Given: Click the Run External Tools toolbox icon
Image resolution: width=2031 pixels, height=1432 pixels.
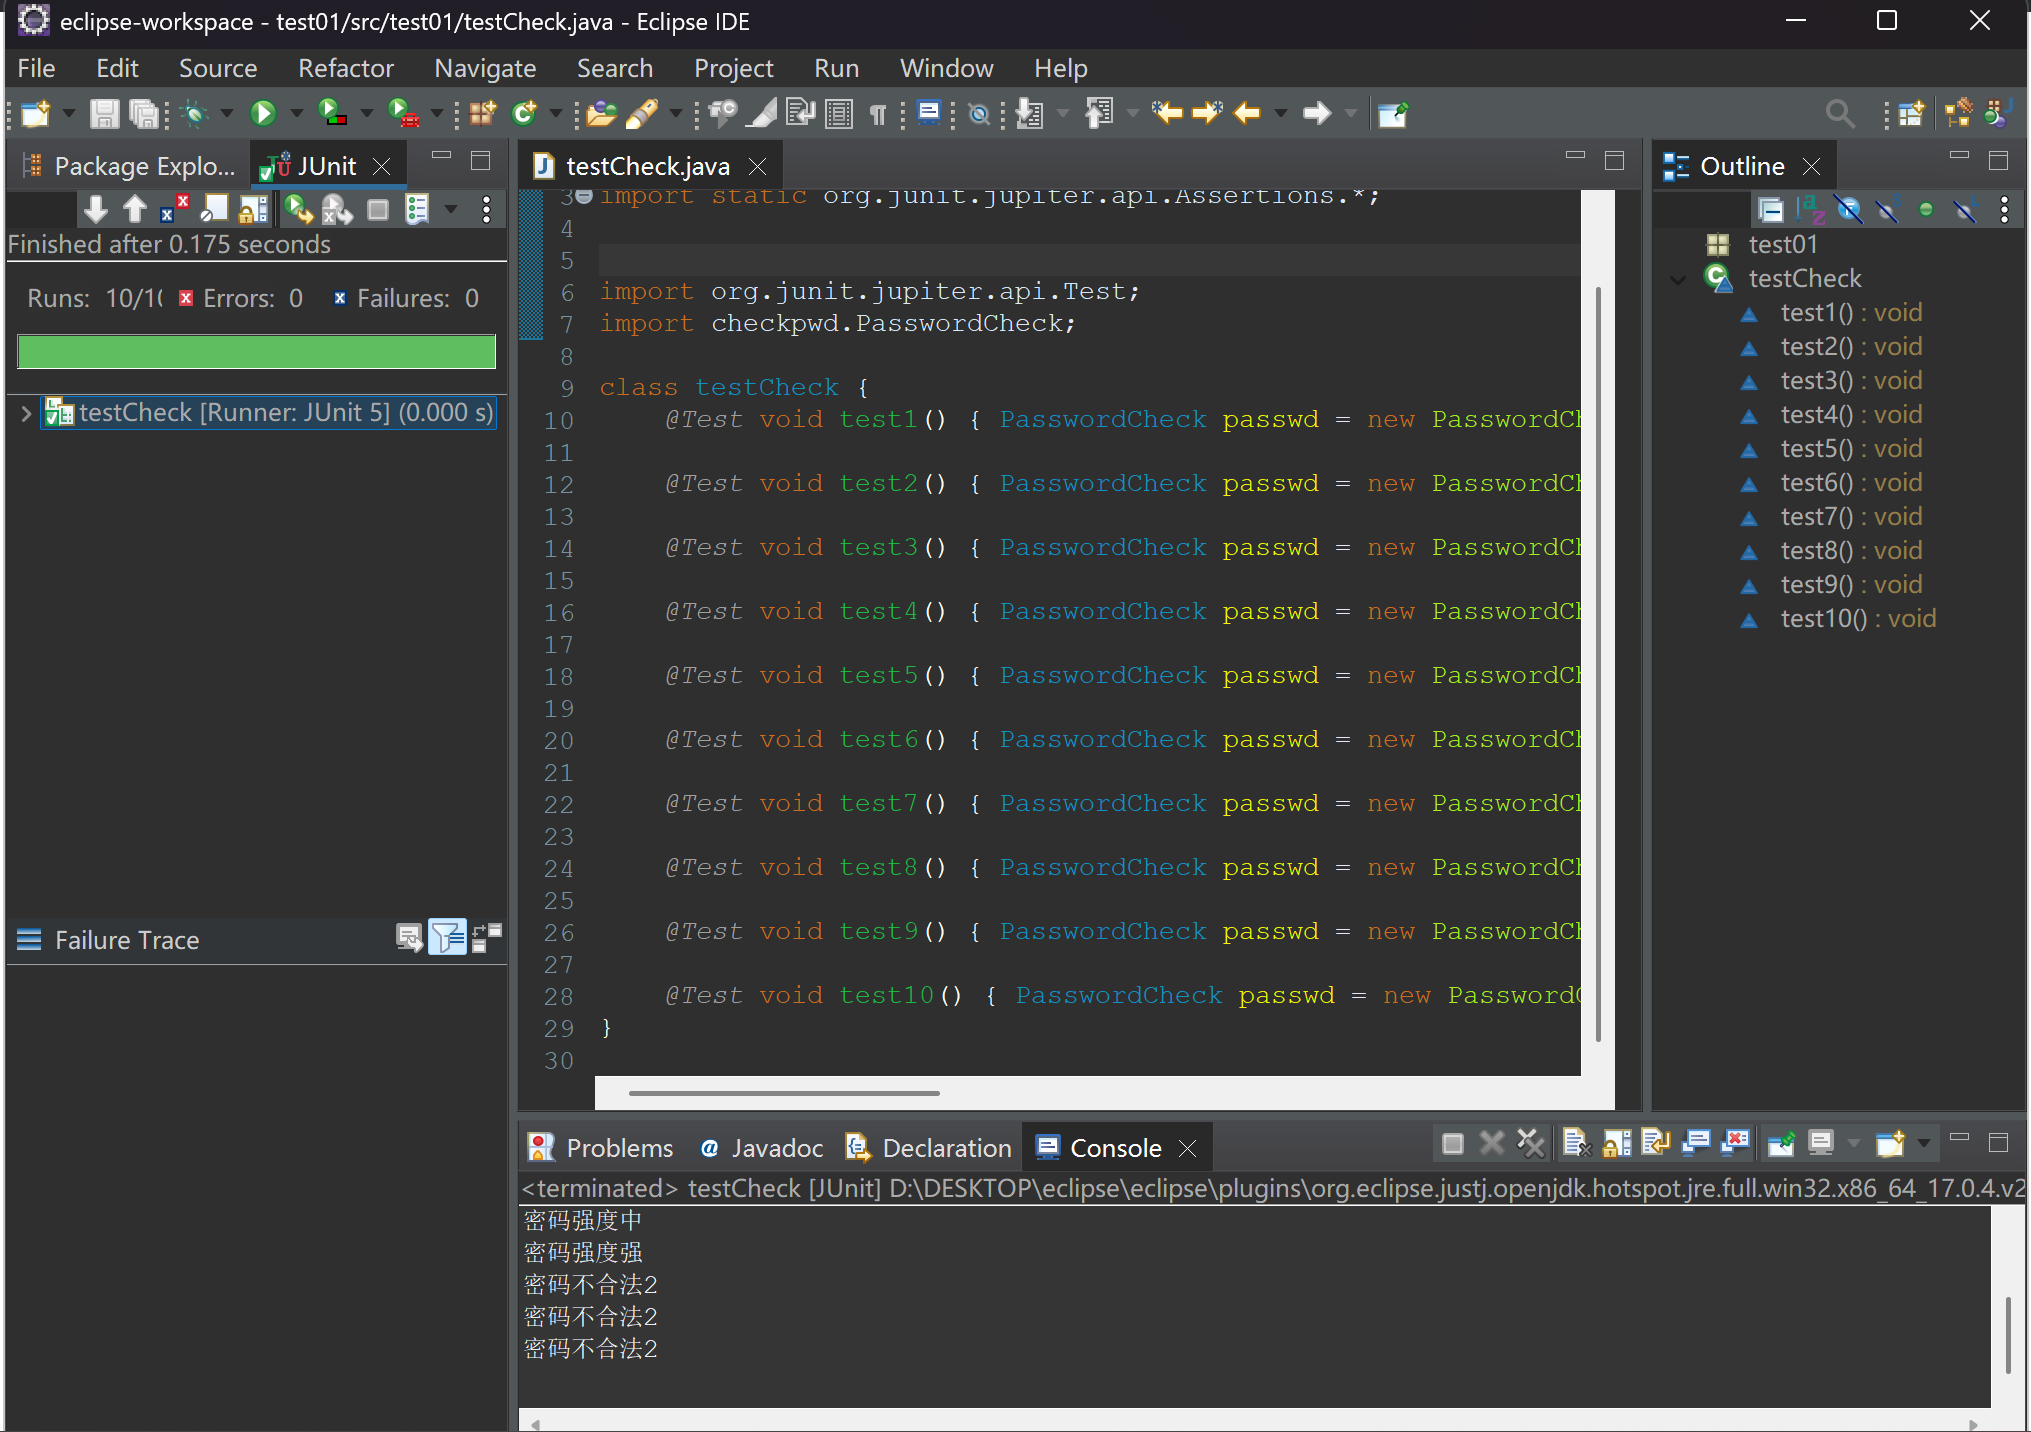Looking at the screenshot, I should [403, 114].
